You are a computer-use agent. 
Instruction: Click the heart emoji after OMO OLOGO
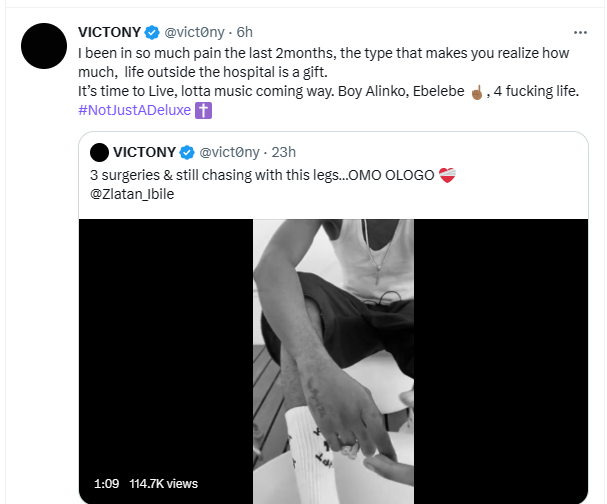(447, 174)
